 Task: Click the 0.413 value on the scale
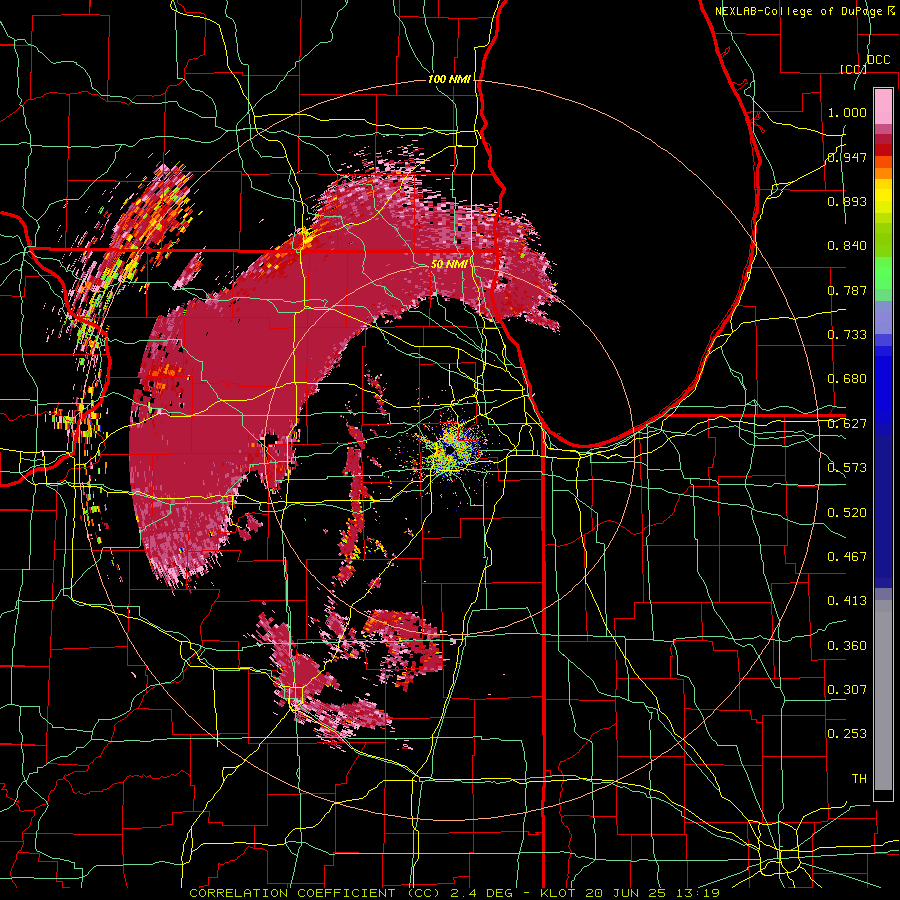[847, 601]
